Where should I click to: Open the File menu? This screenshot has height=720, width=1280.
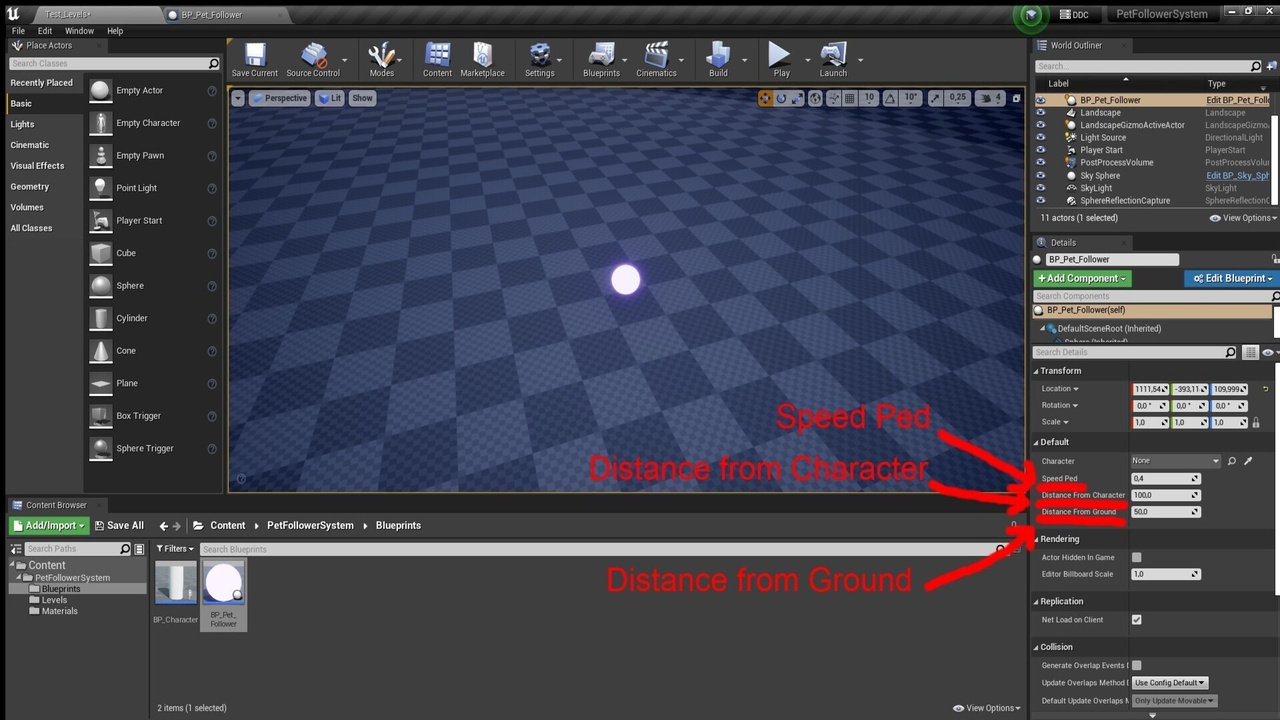[x=18, y=31]
